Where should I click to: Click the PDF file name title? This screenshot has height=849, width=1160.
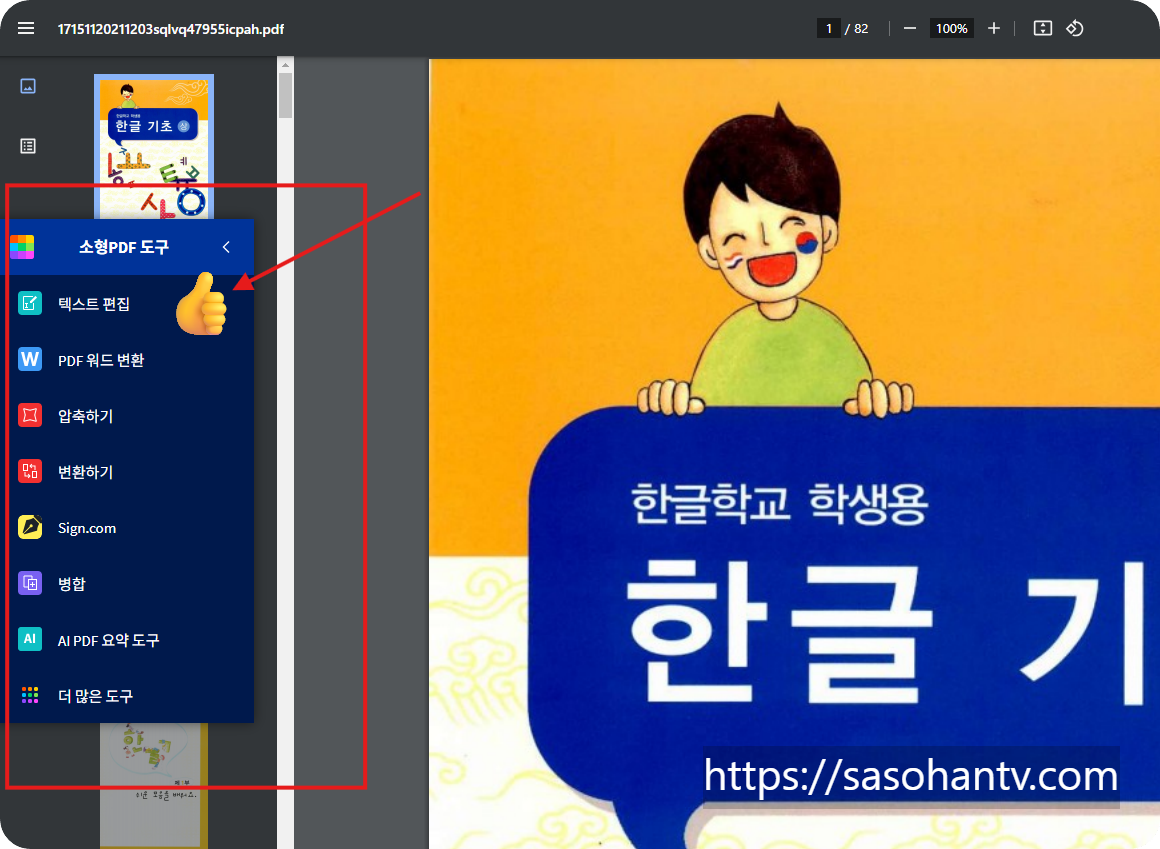tap(171, 29)
